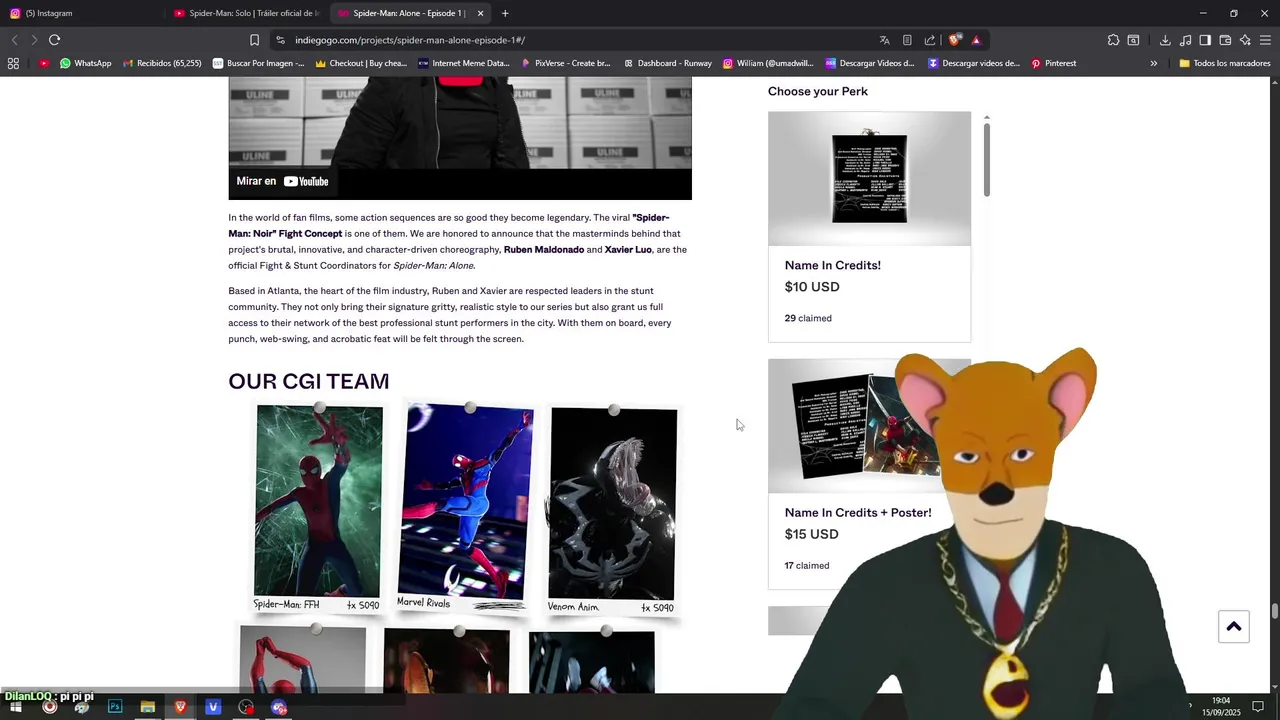Open the YouTube bookmark icon
Screen dimensions: 1280x720
[44, 63]
